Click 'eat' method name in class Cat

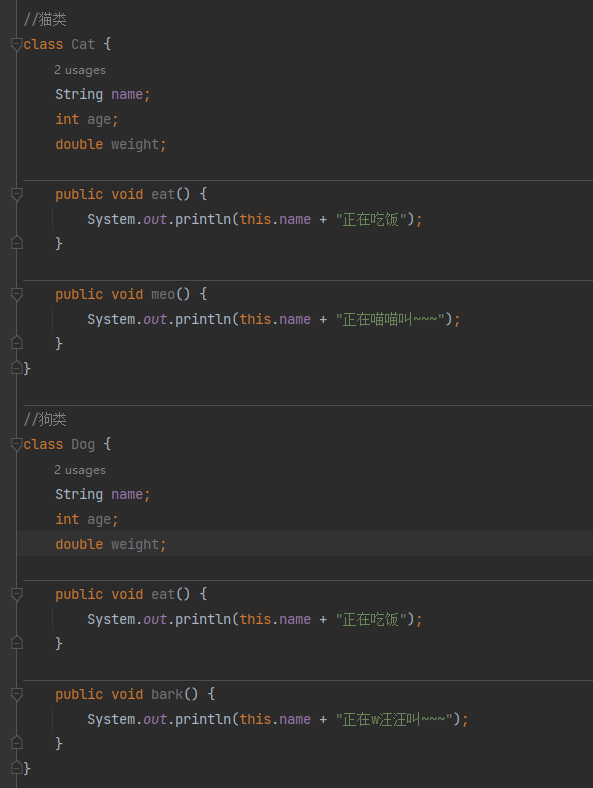pyautogui.click(x=163, y=194)
